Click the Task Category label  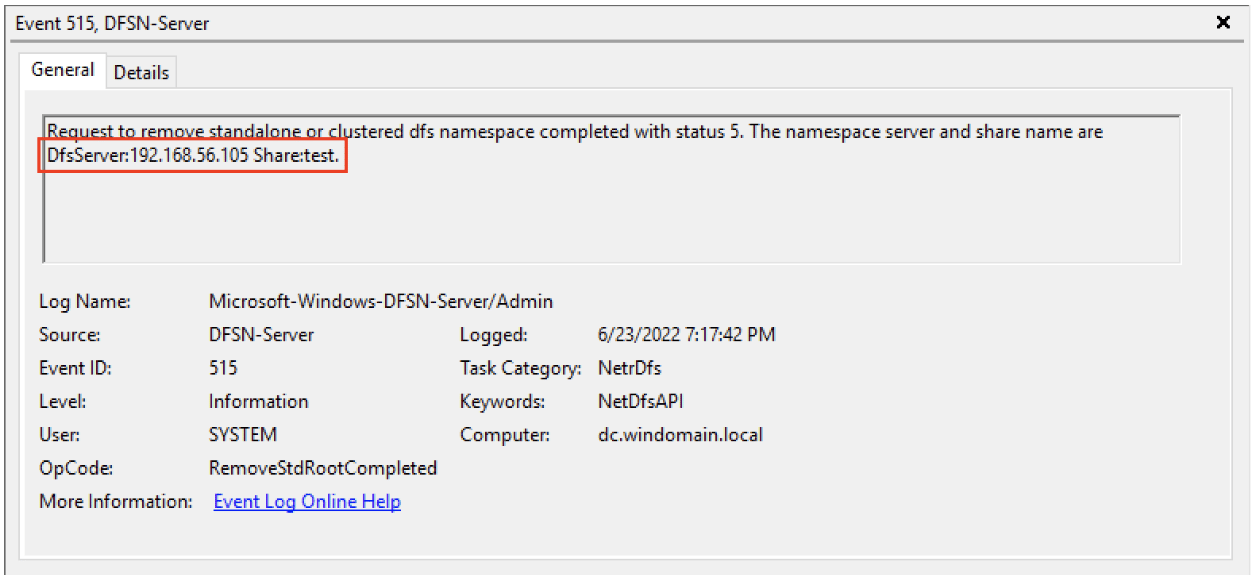click(x=520, y=368)
